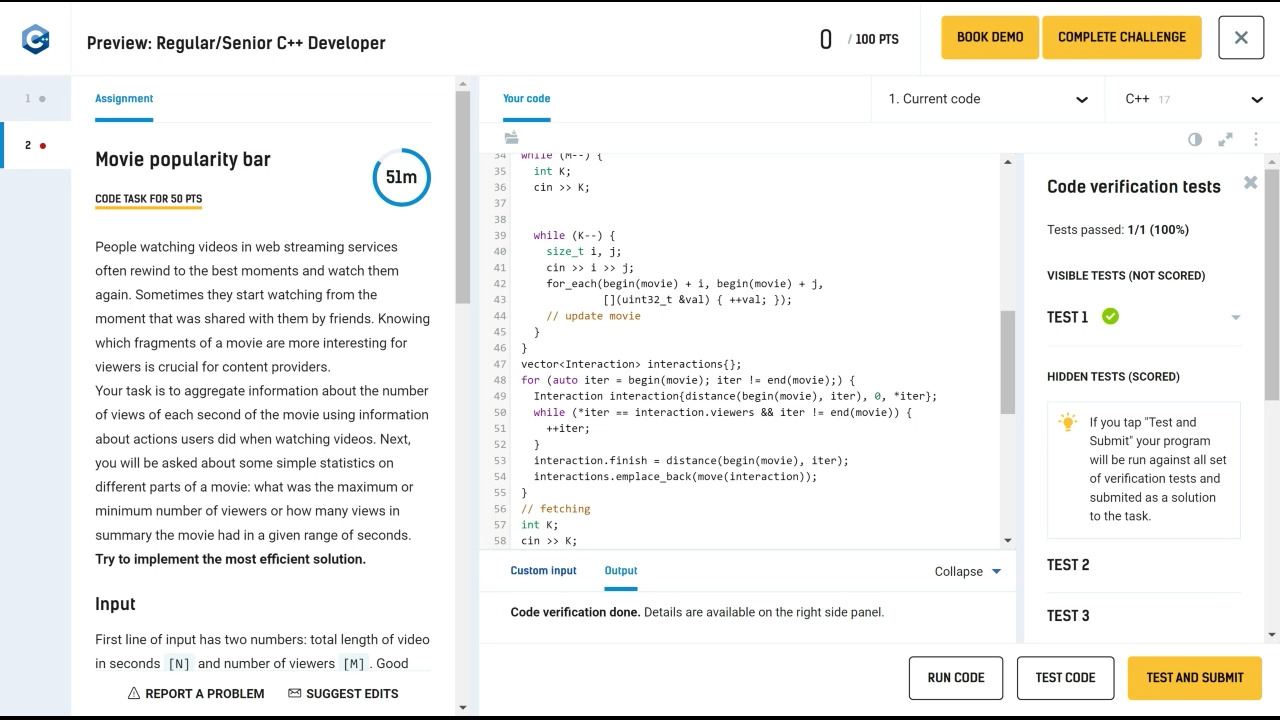Open the three-dot editor options menu
The image size is (1280, 720).
[1256, 139]
